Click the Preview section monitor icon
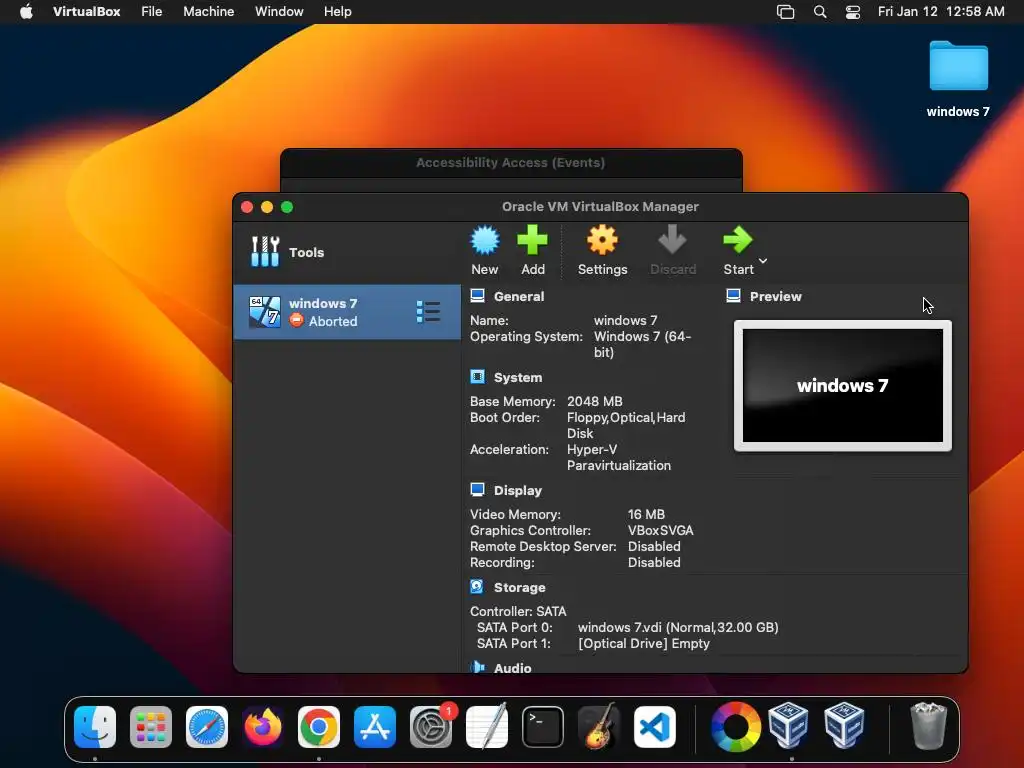The image size is (1024, 768). coord(733,296)
